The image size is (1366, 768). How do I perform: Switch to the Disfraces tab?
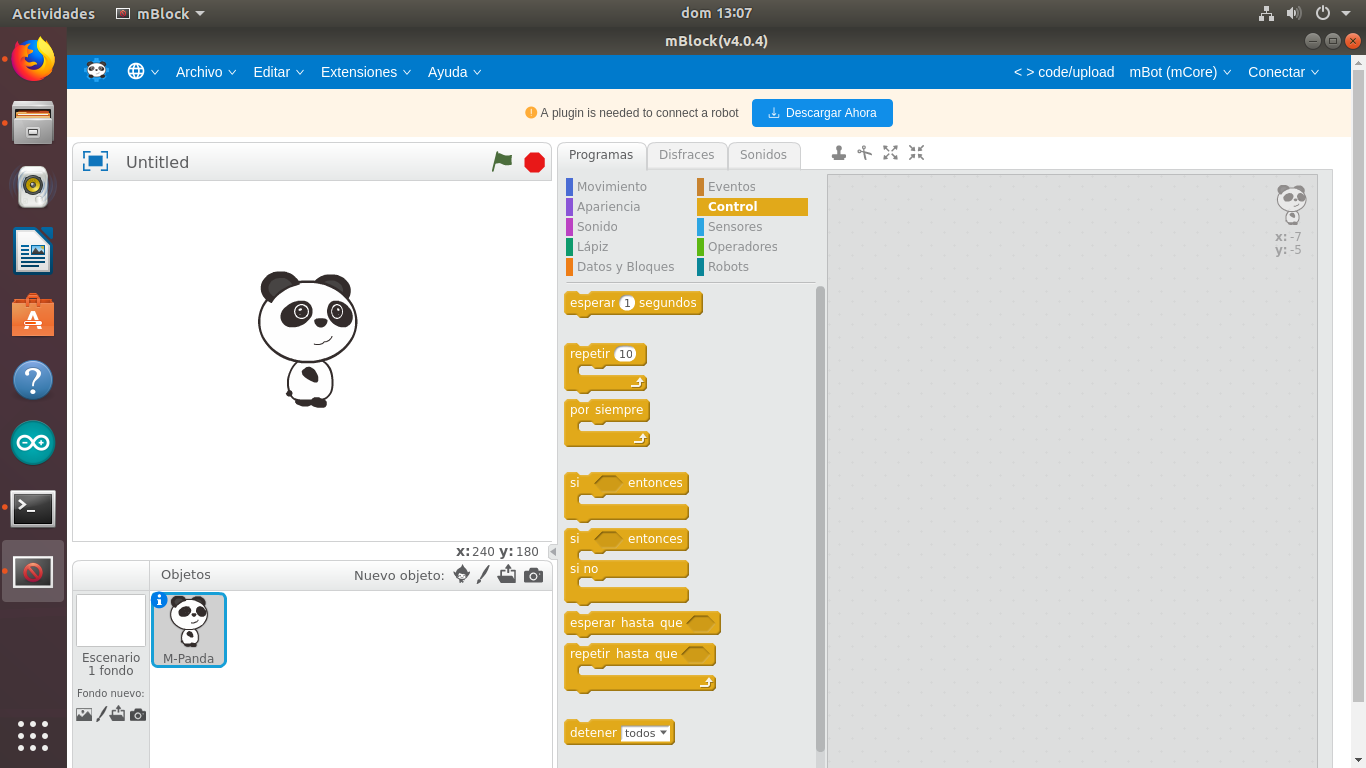tap(686, 155)
